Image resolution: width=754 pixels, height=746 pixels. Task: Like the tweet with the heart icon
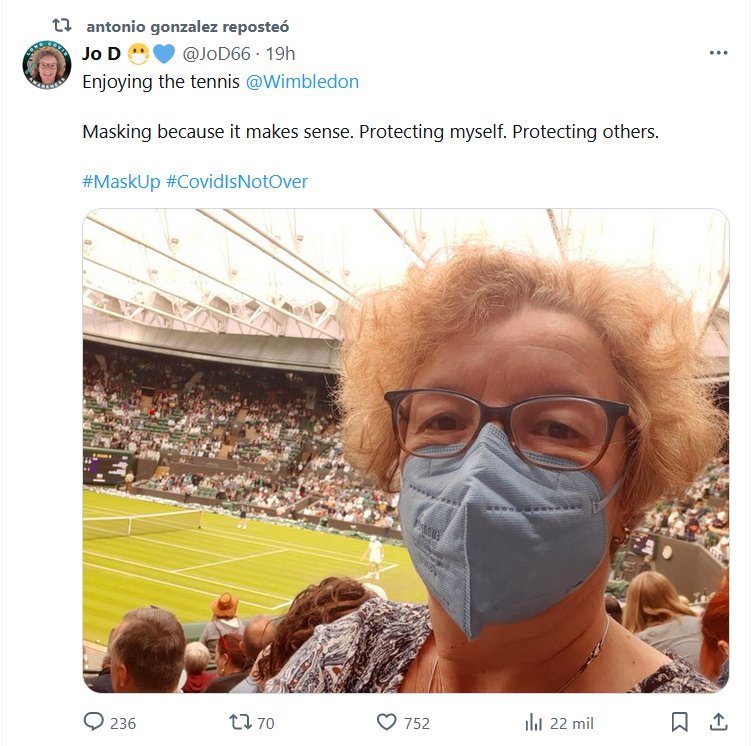387,722
